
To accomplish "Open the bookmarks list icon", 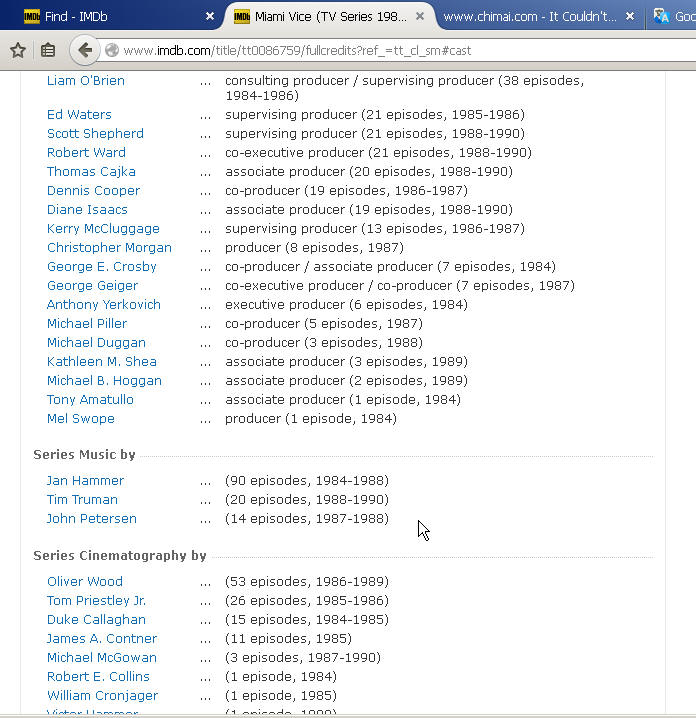I will 48,50.
